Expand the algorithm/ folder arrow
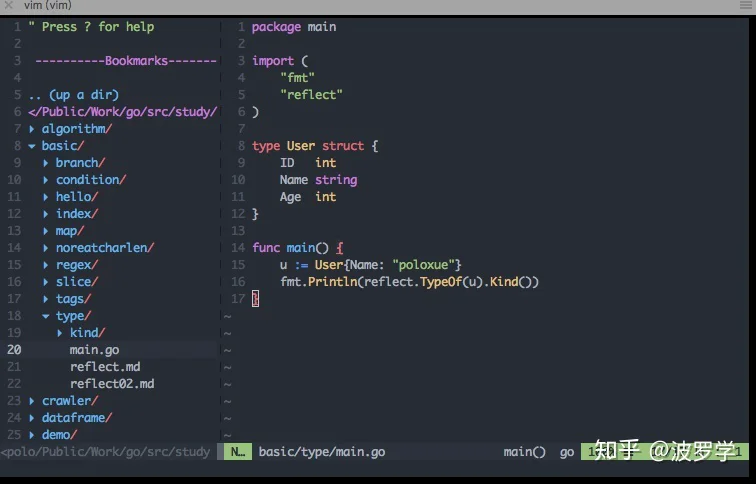Screen dimensions: 756x484 point(32,129)
